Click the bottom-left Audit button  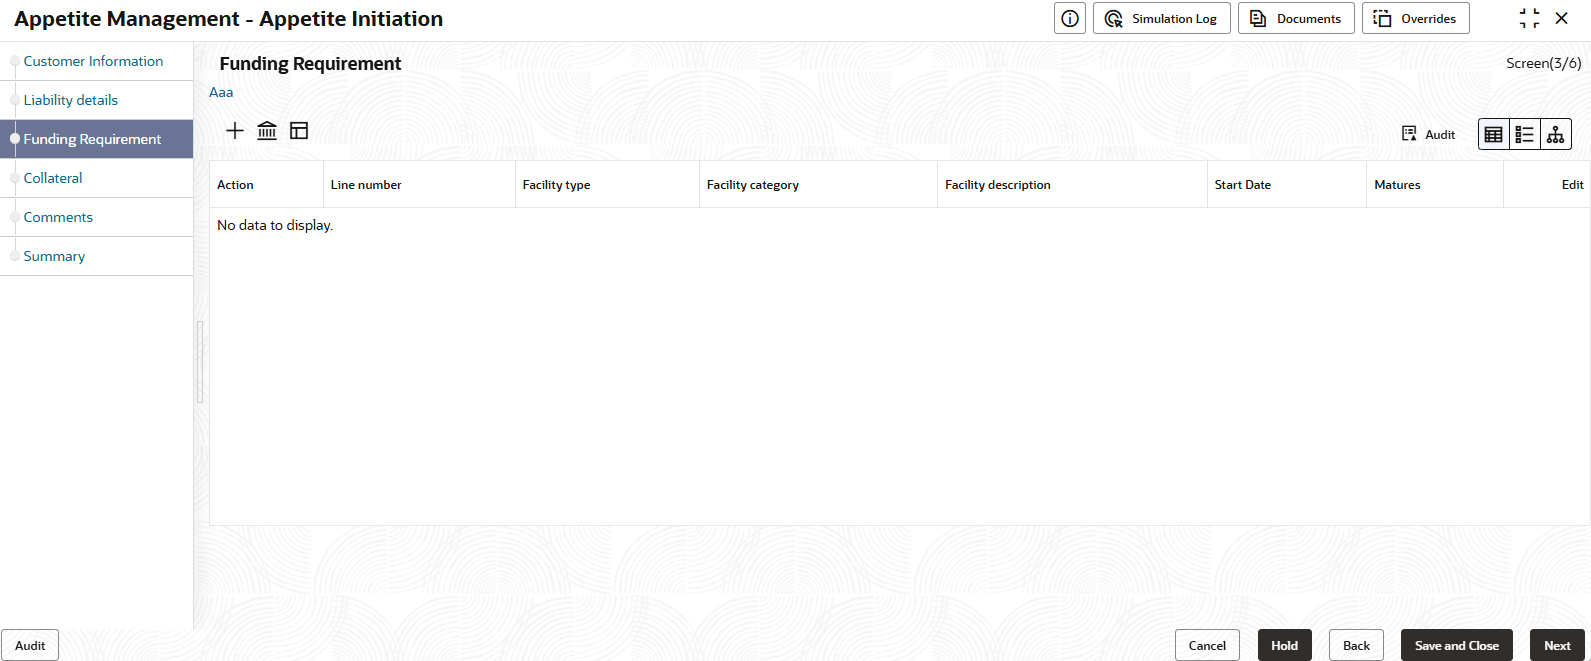pyautogui.click(x=30, y=645)
